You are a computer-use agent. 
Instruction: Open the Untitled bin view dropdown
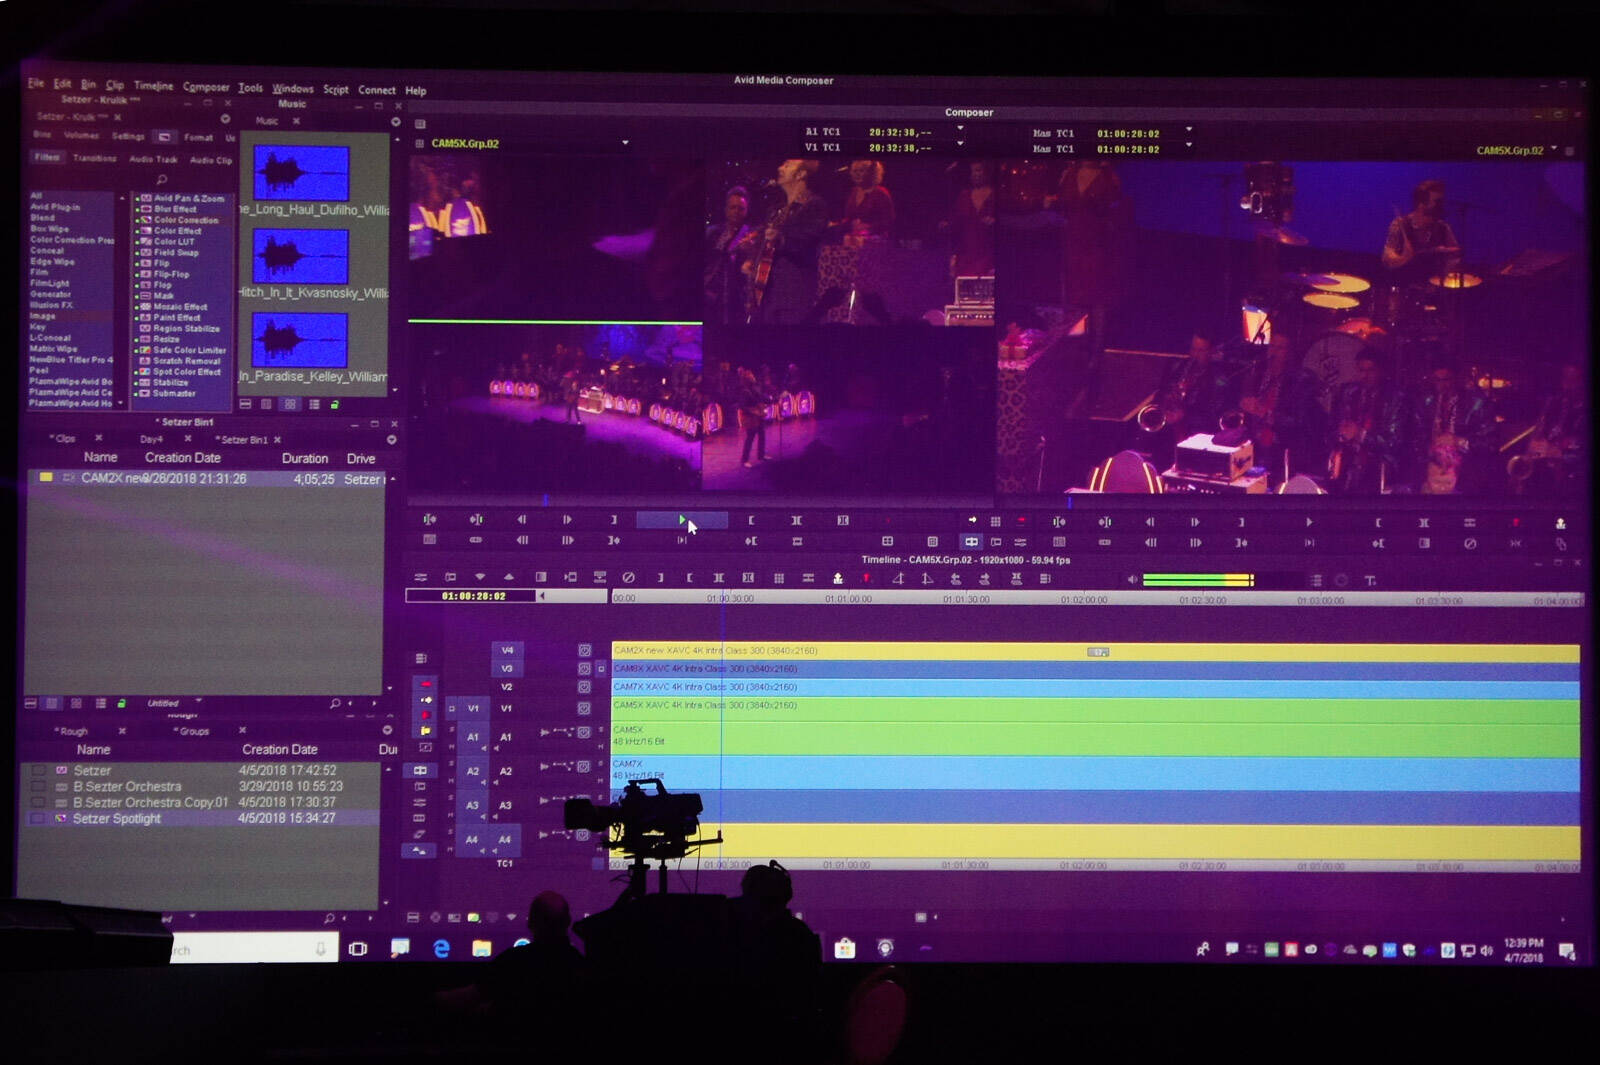tap(198, 702)
